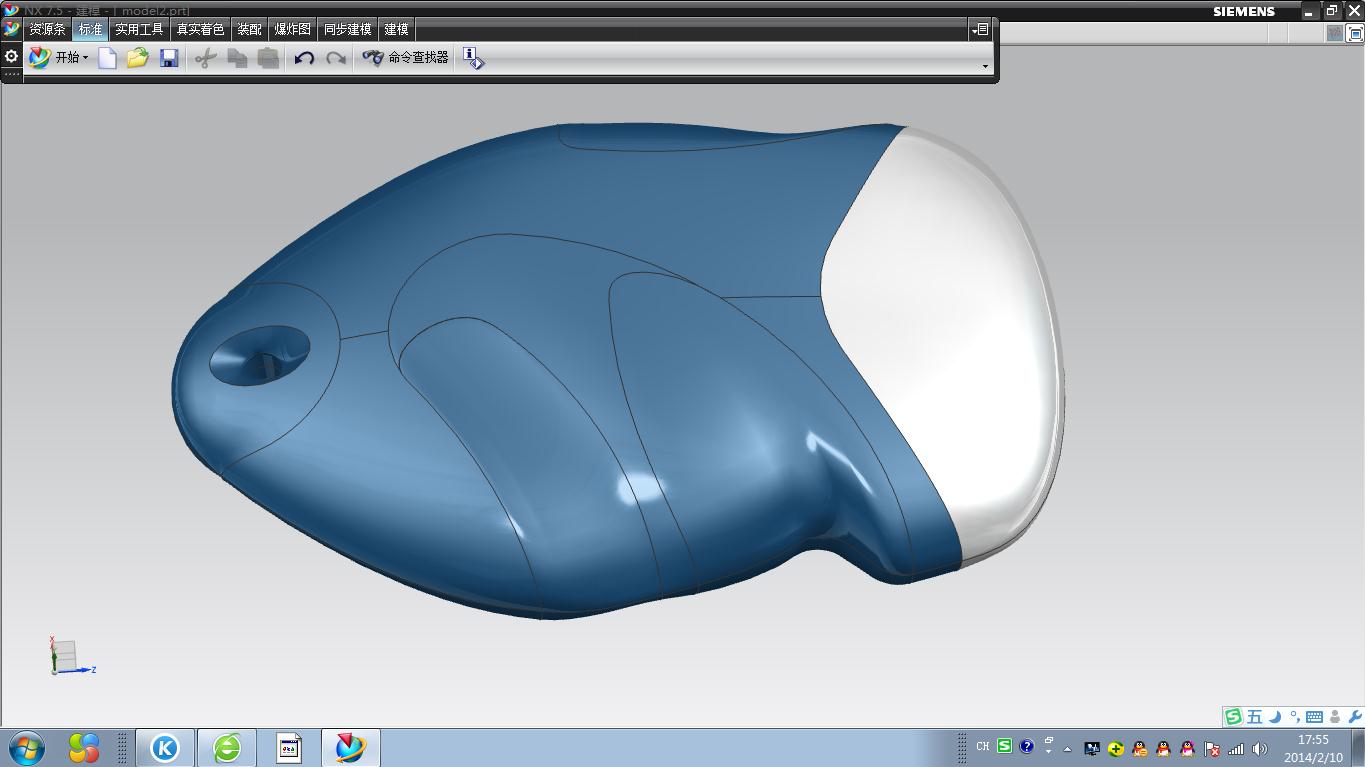Image resolution: width=1365 pixels, height=767 pixels.
Task: Expand the toolbar options arrow at right end
Action: pos(985,66)
